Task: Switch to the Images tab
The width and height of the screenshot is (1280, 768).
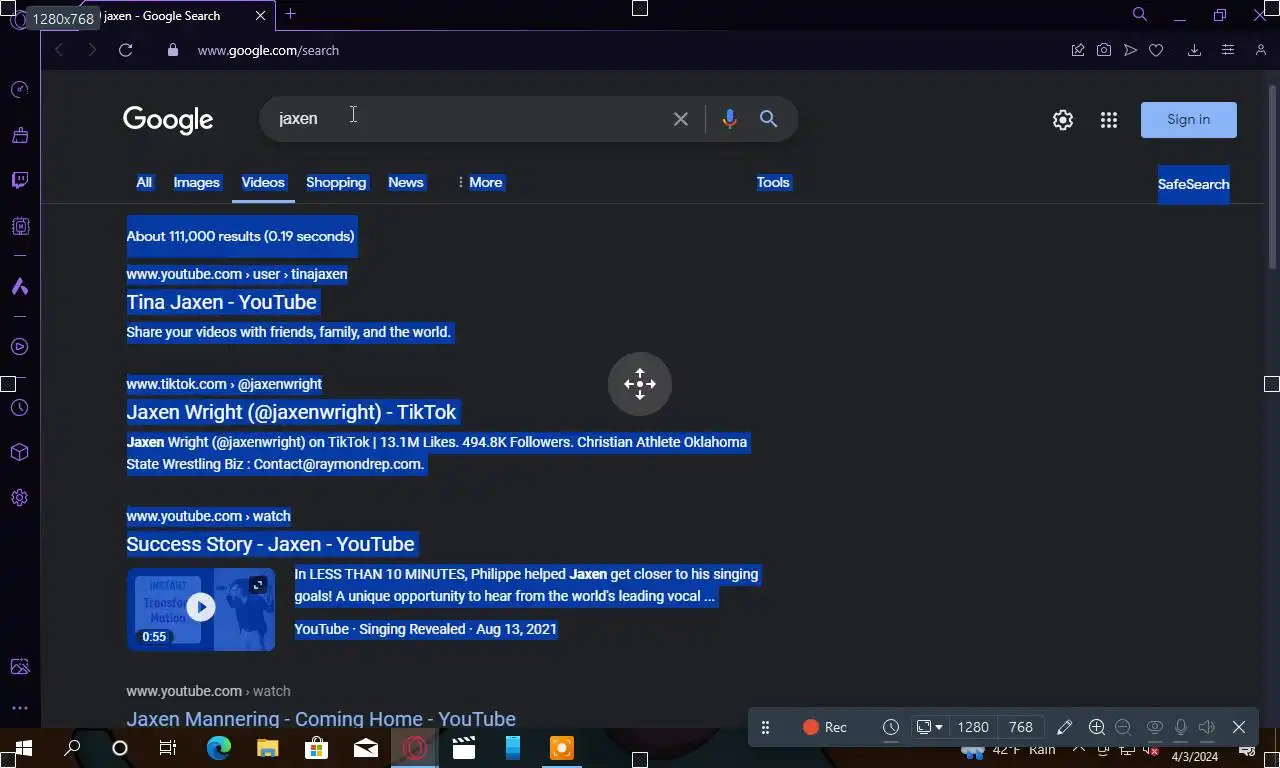Action: (196, 182)
